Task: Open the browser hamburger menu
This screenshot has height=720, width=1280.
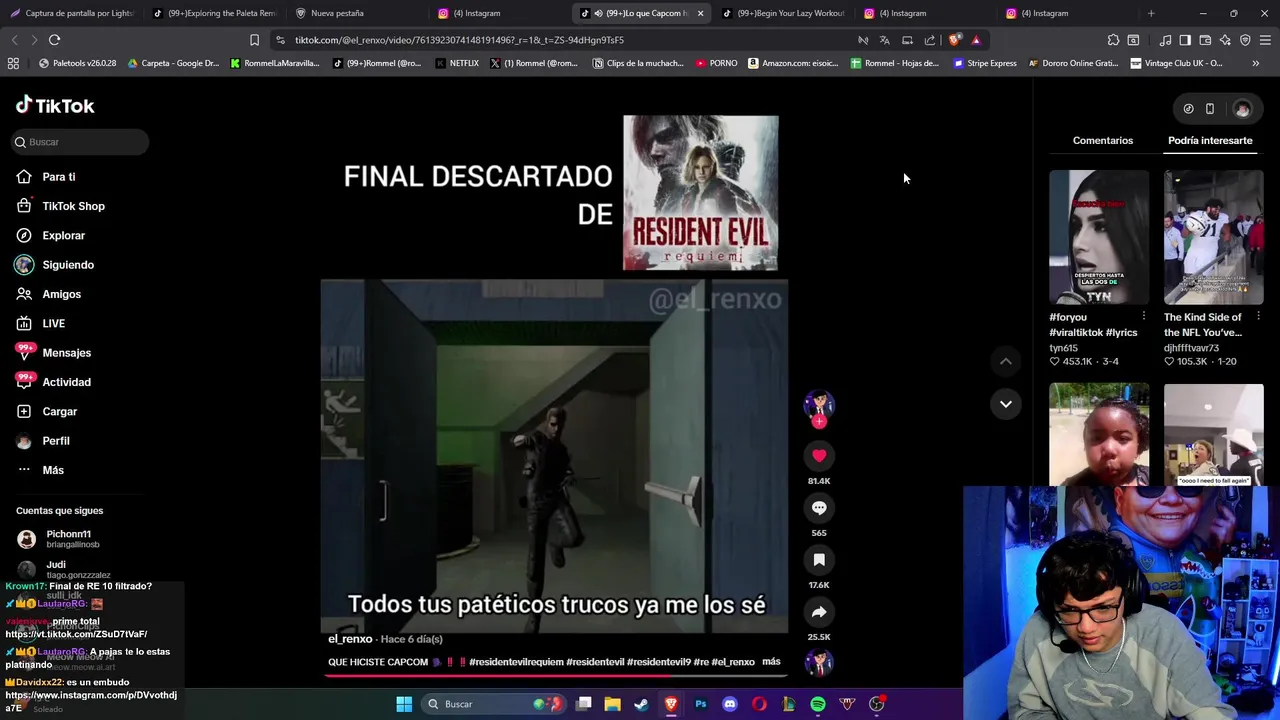Action: coord(1265,40)
